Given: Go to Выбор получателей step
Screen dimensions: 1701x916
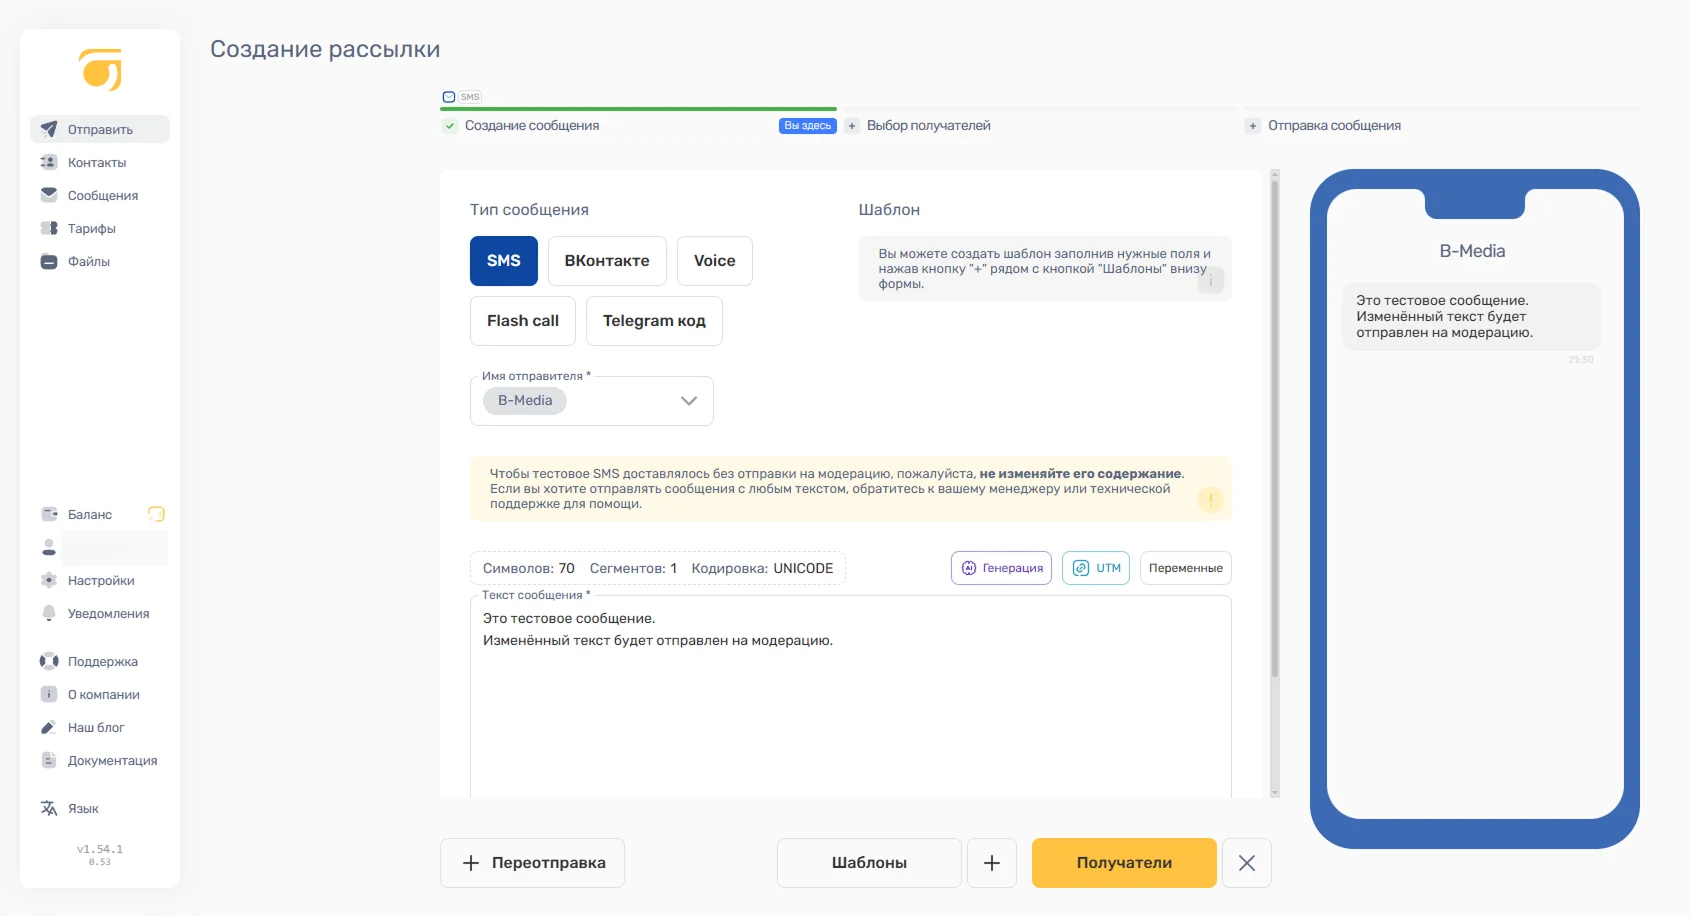Looking at the screenshot, I should pyautogui.click(x=928, y=126).
